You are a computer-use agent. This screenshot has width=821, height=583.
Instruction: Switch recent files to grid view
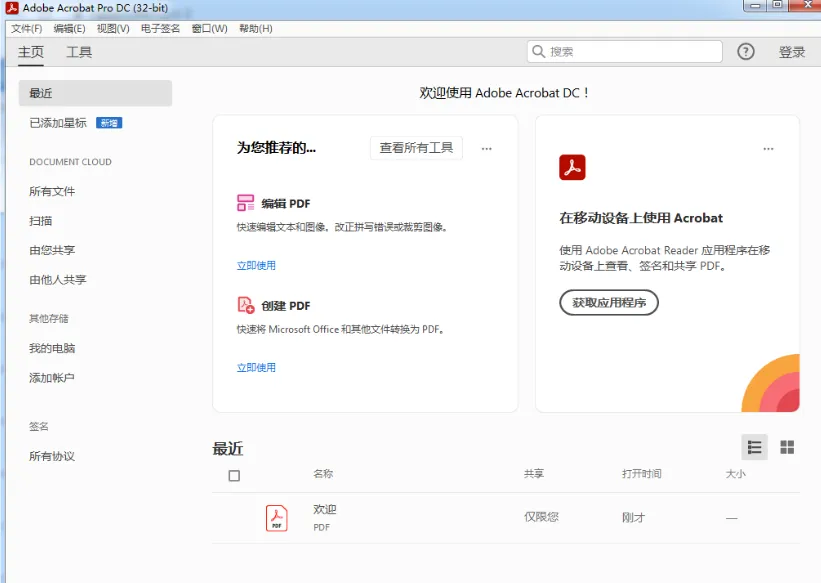[x=787, y=447]
